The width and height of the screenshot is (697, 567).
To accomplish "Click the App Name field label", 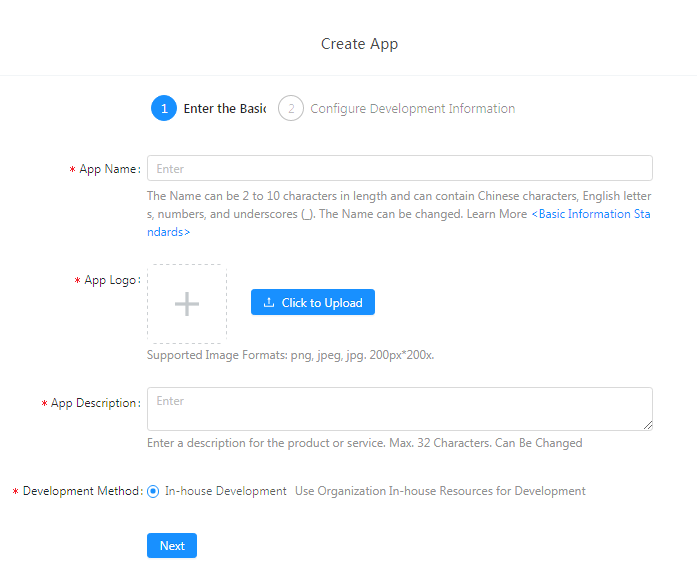I will pyautogui.click(x=109, y=169).
